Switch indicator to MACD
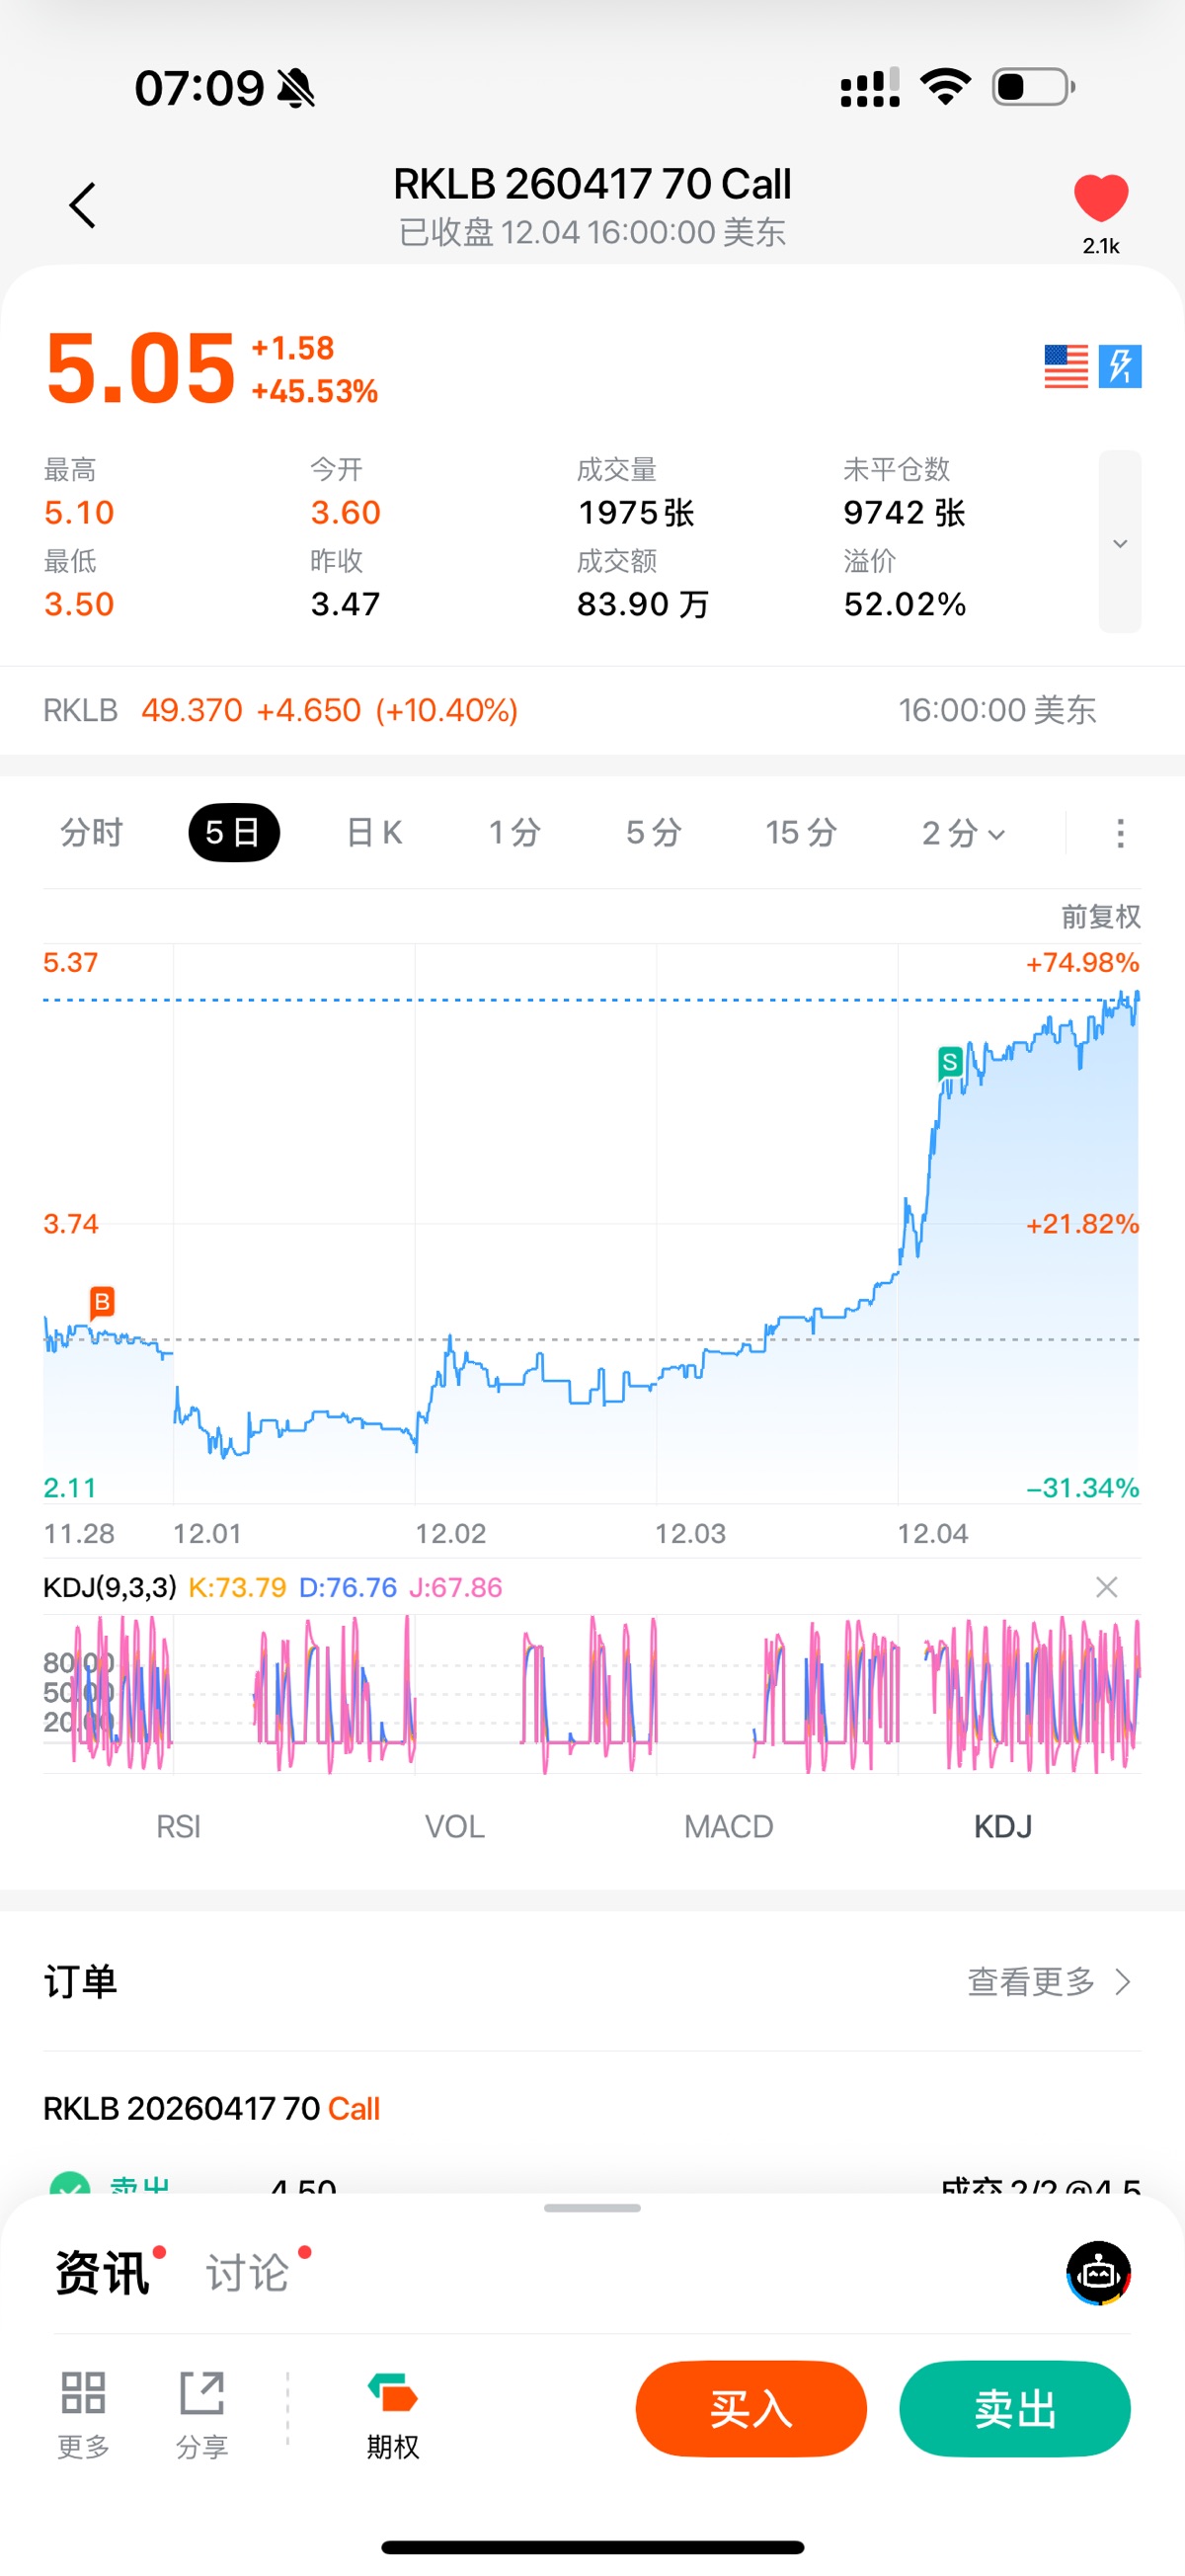This screenshot has width=1185, height=2576. pos(728,1827)
